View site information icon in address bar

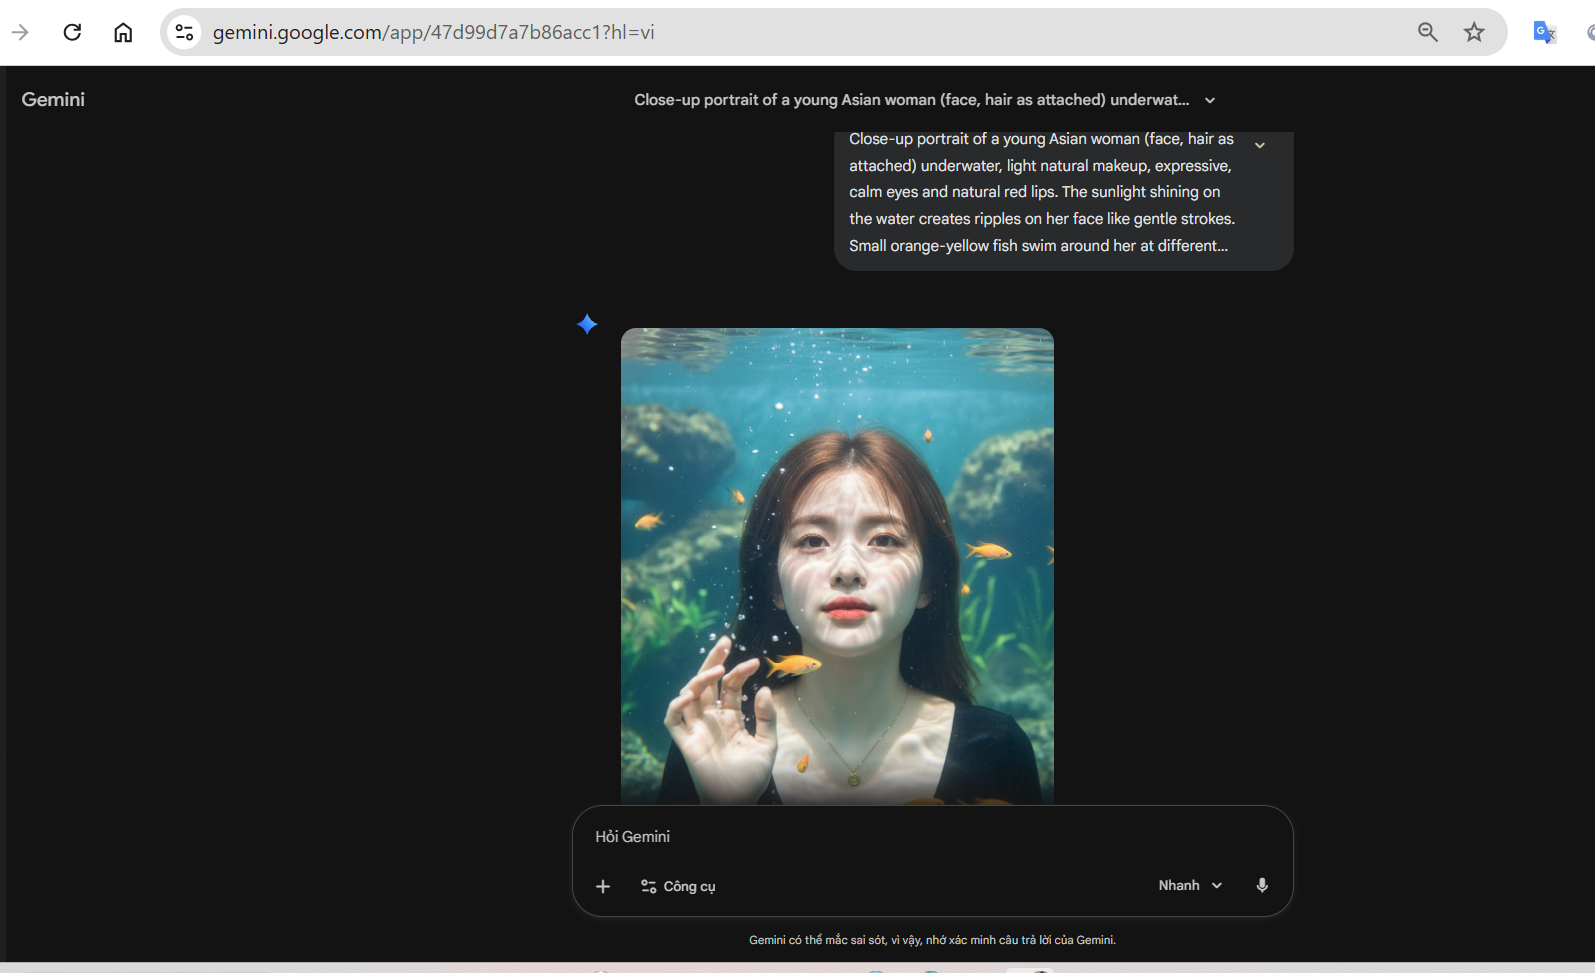point(184,32)
